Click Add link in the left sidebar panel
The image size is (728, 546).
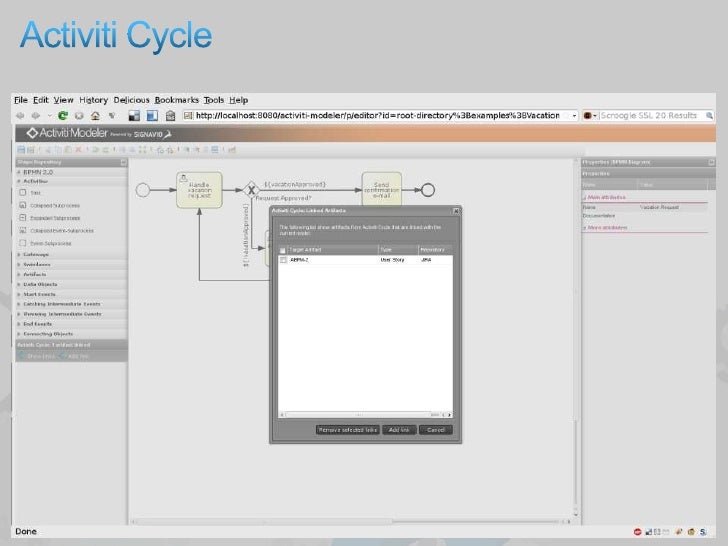click(74, 356)
